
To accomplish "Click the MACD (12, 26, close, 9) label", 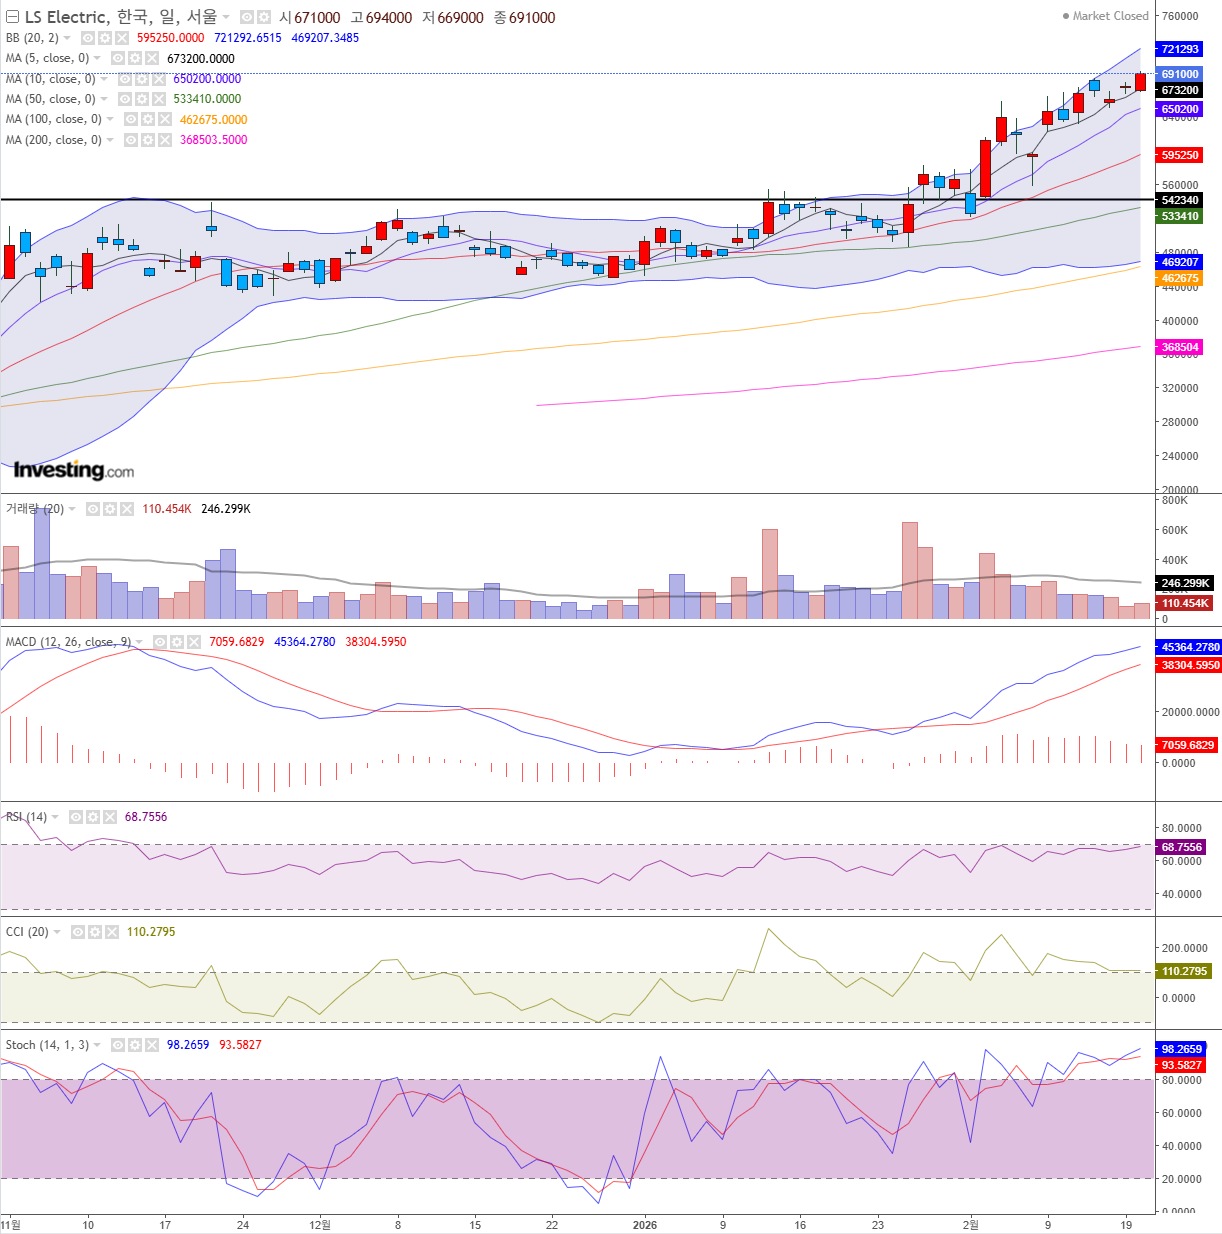I will 68,642.
